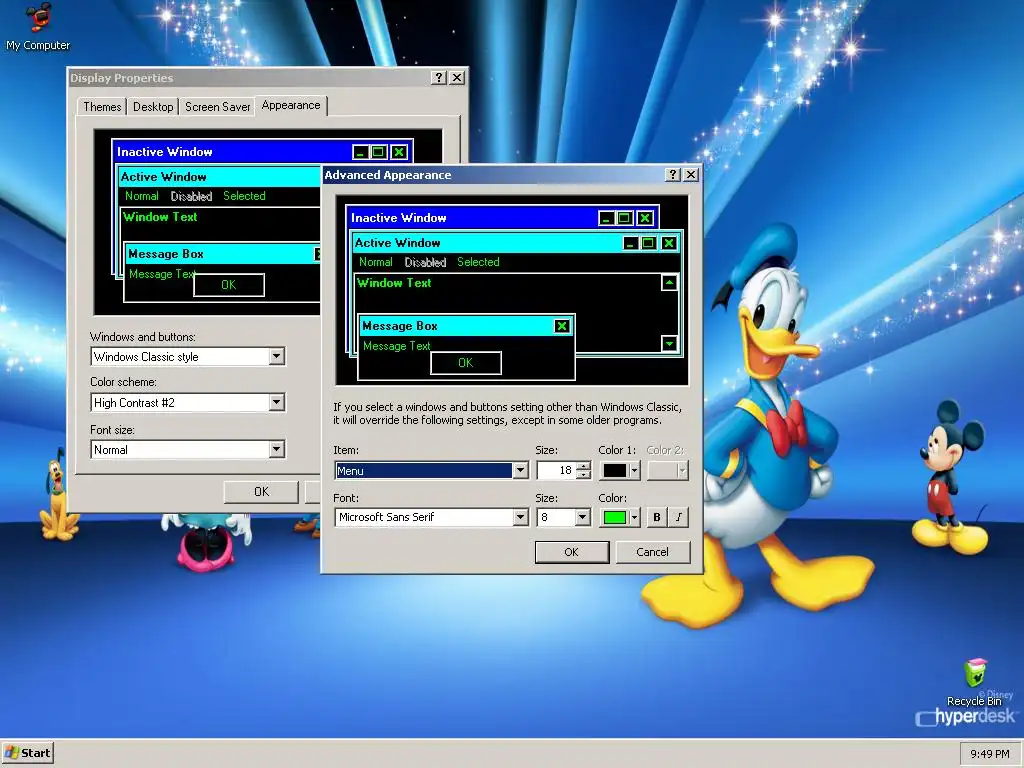
Task: Switch to the Desktop tab
Action: (x=153, y=106)
